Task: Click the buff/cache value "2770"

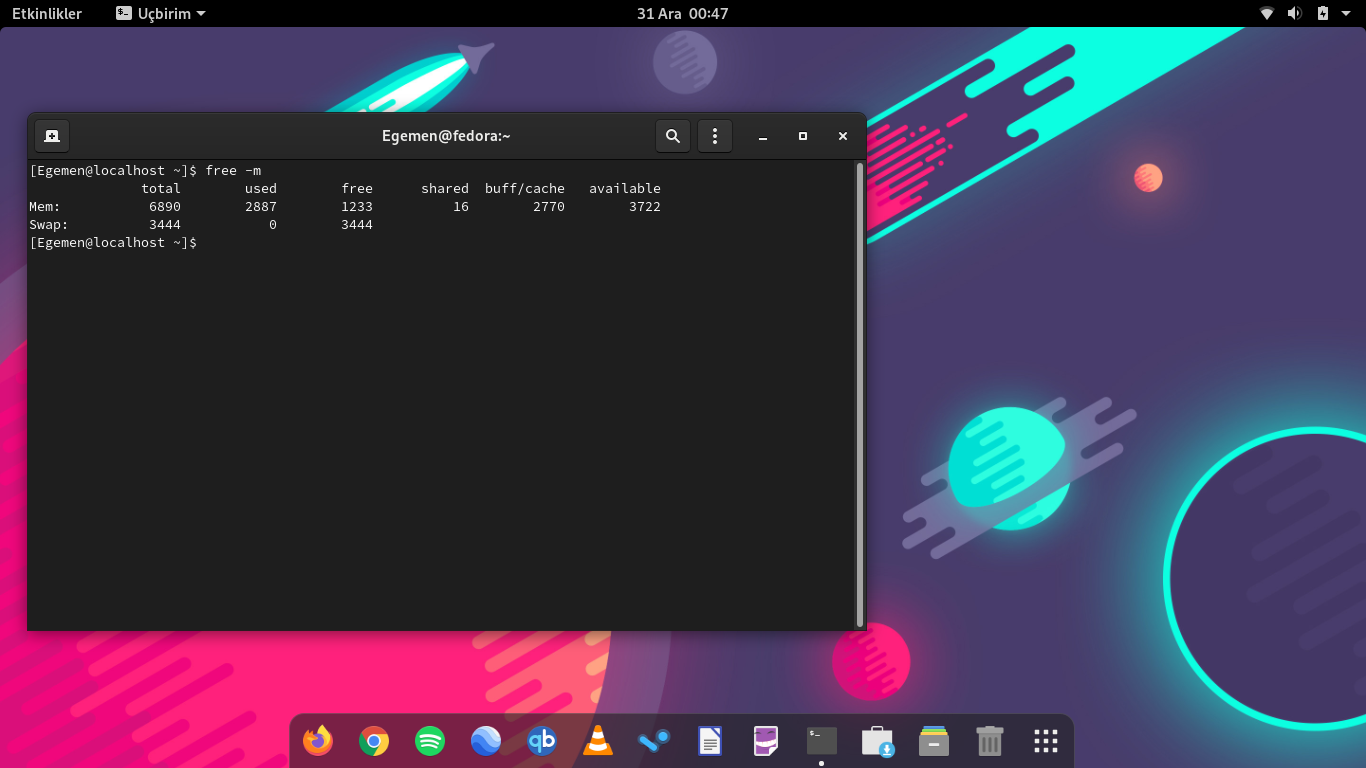Action: (549, 206)
